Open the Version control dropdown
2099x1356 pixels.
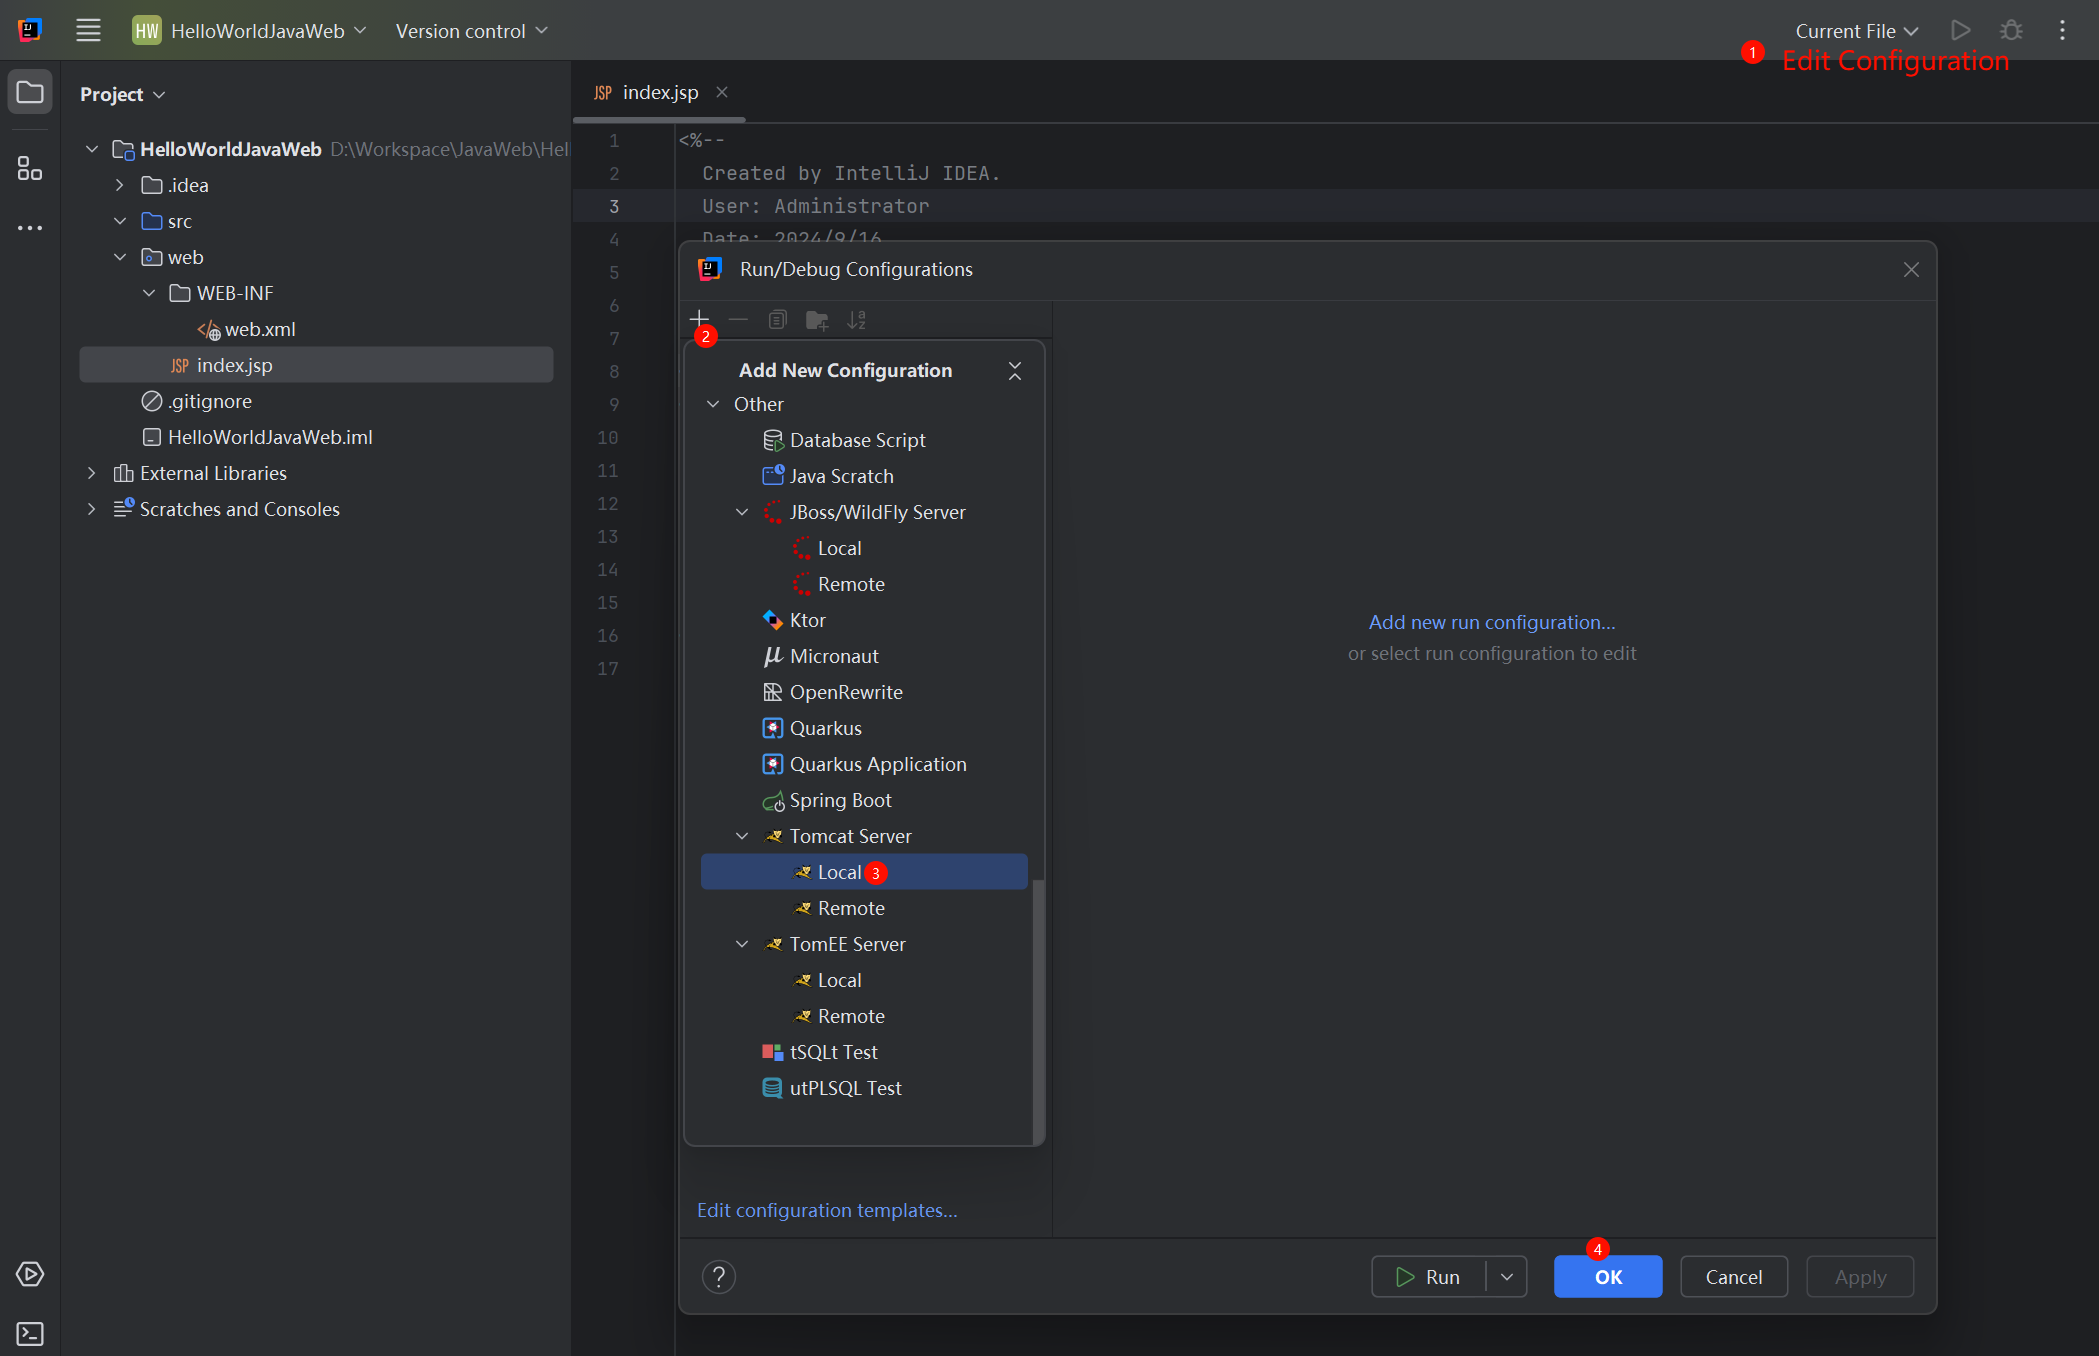471,31
